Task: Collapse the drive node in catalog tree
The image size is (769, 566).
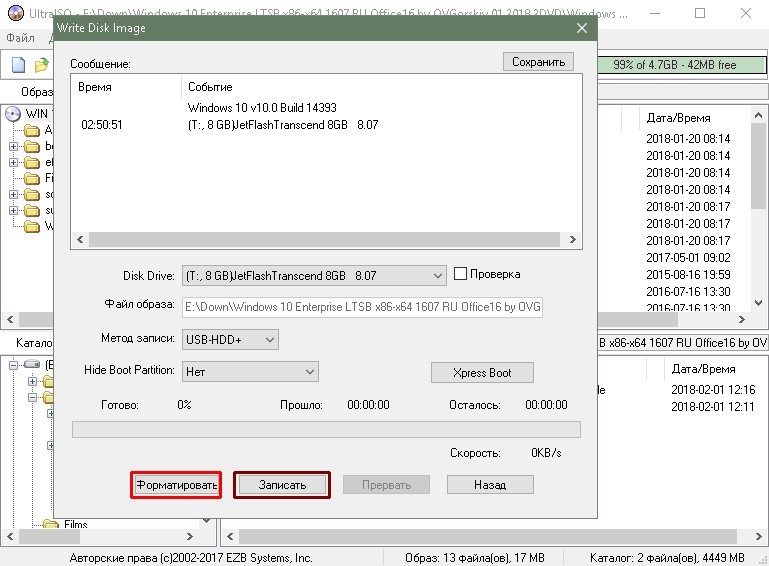Action: [x=13, y=364]
